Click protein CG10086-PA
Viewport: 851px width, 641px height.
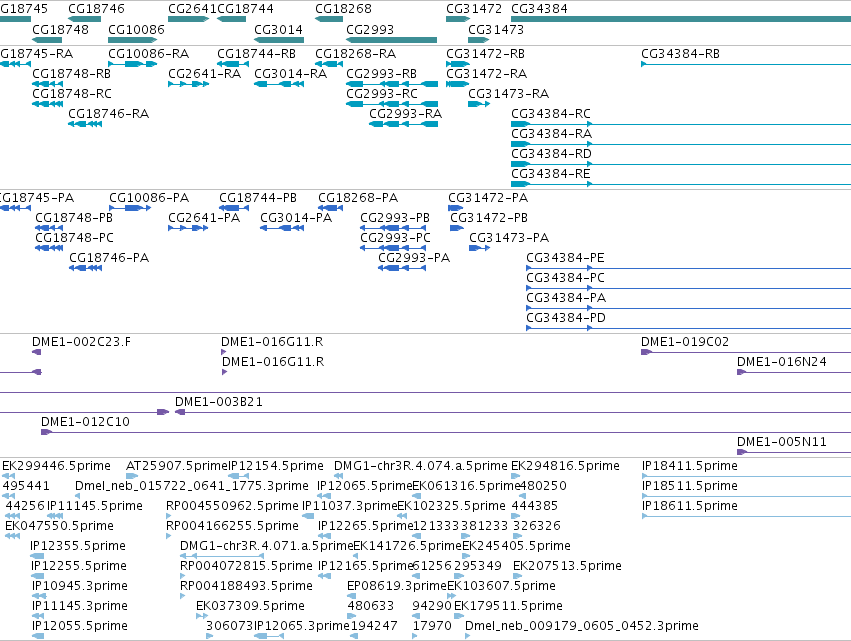[130, 208]
